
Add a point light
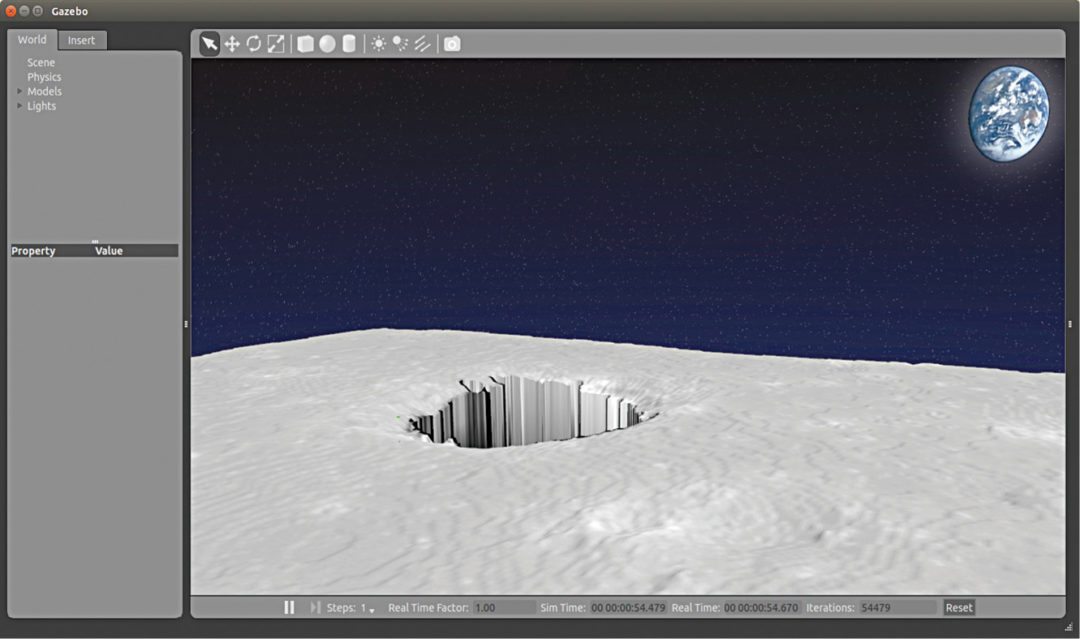378,44
